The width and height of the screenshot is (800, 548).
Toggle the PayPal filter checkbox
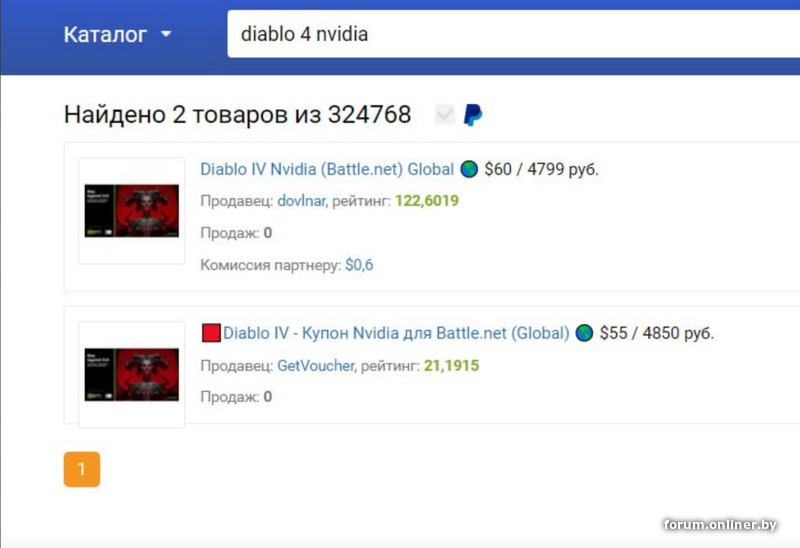[x=444, y=114]
